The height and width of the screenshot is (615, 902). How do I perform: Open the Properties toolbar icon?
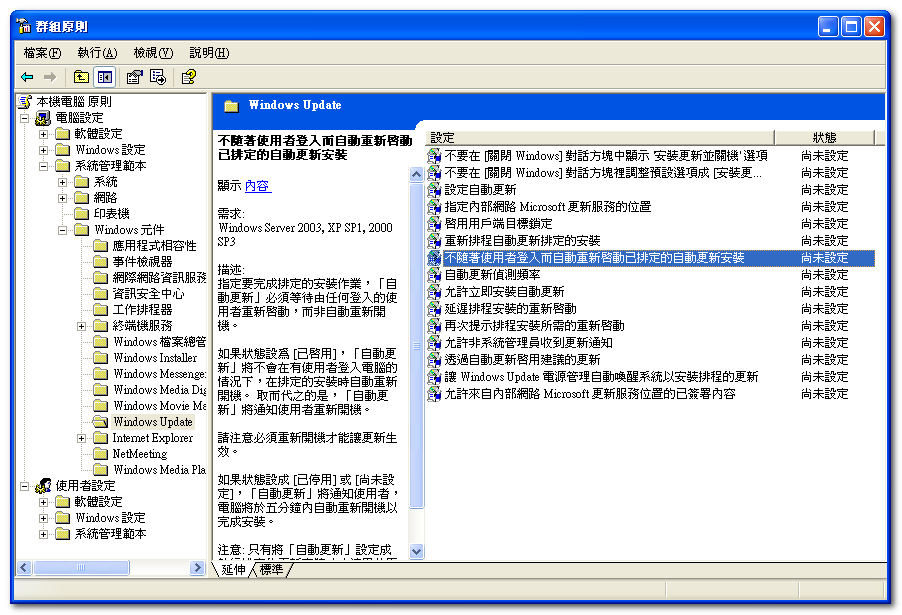pos(135,77)
